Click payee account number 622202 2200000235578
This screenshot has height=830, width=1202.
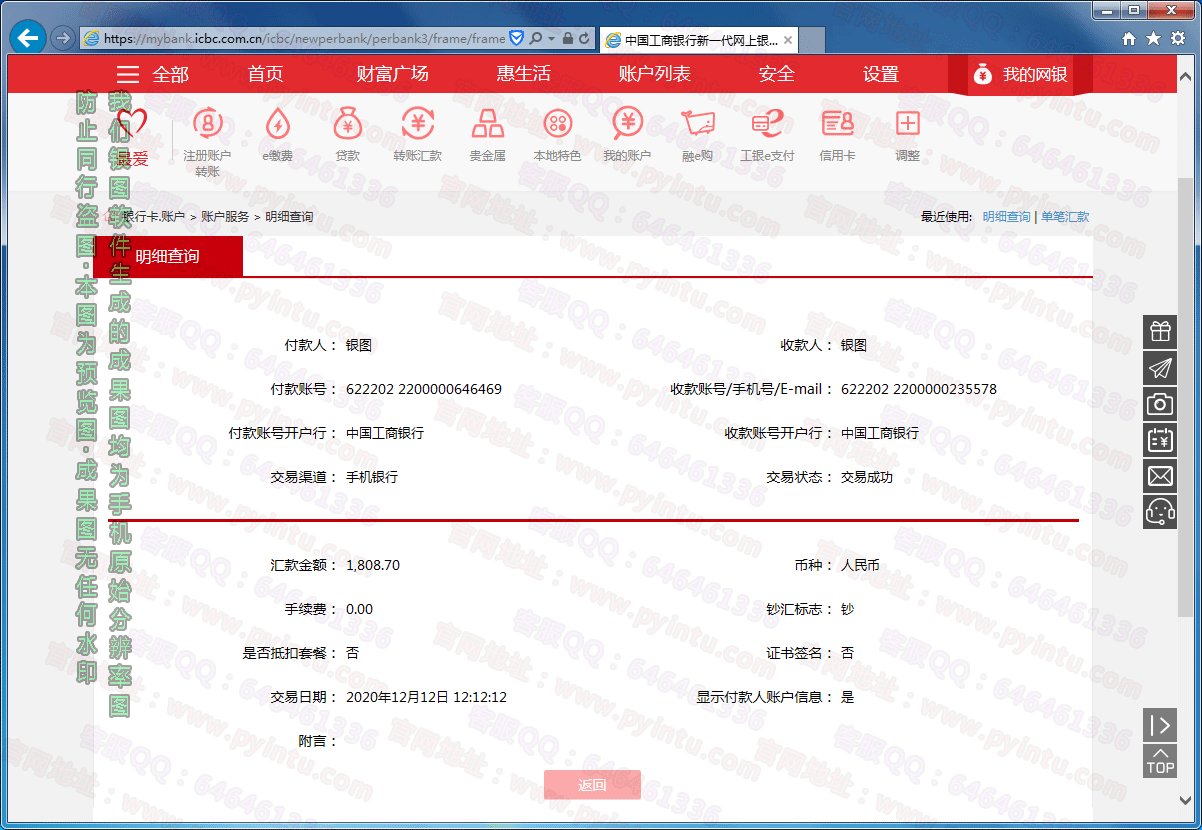coord(919,389)
